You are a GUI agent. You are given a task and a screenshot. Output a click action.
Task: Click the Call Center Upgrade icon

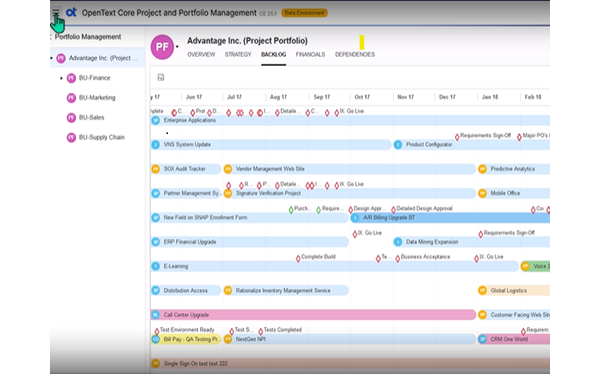click(x=155, y=315)
